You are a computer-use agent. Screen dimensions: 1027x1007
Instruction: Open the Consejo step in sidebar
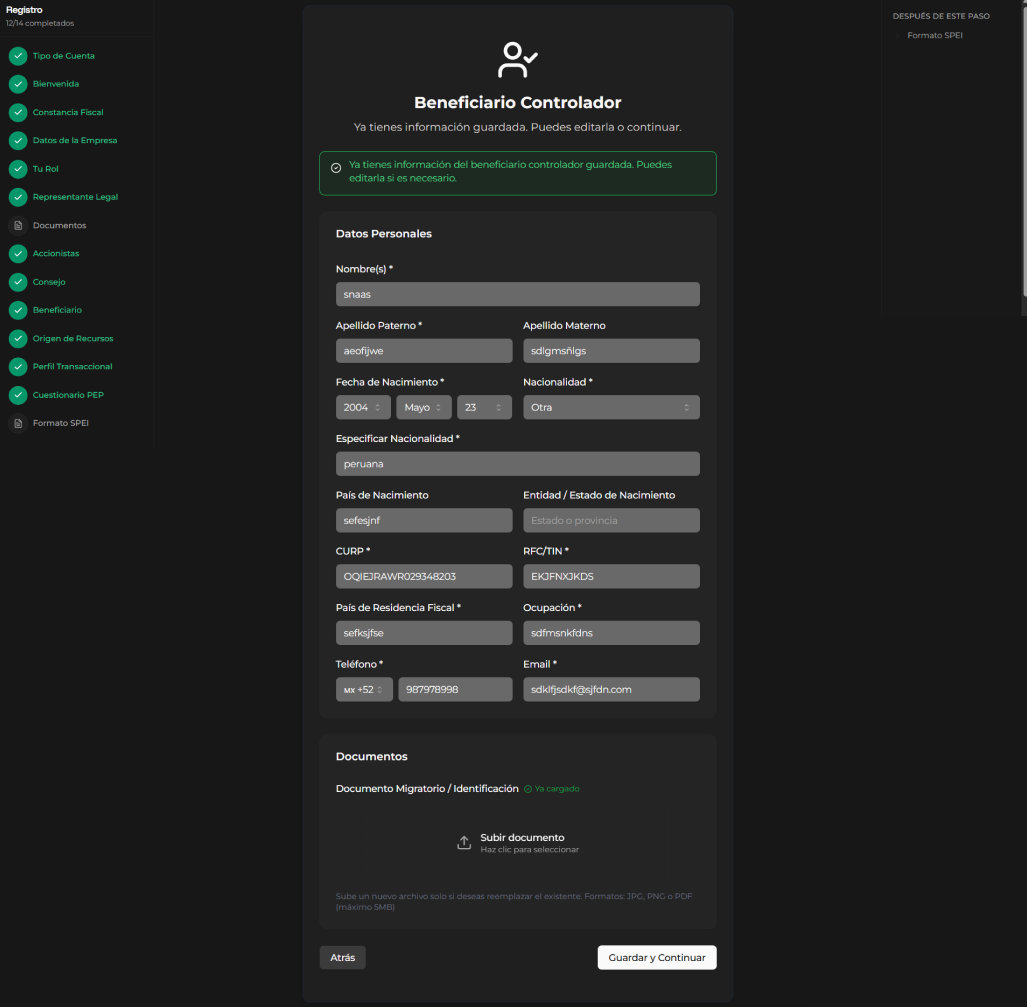tap(49, 282)
